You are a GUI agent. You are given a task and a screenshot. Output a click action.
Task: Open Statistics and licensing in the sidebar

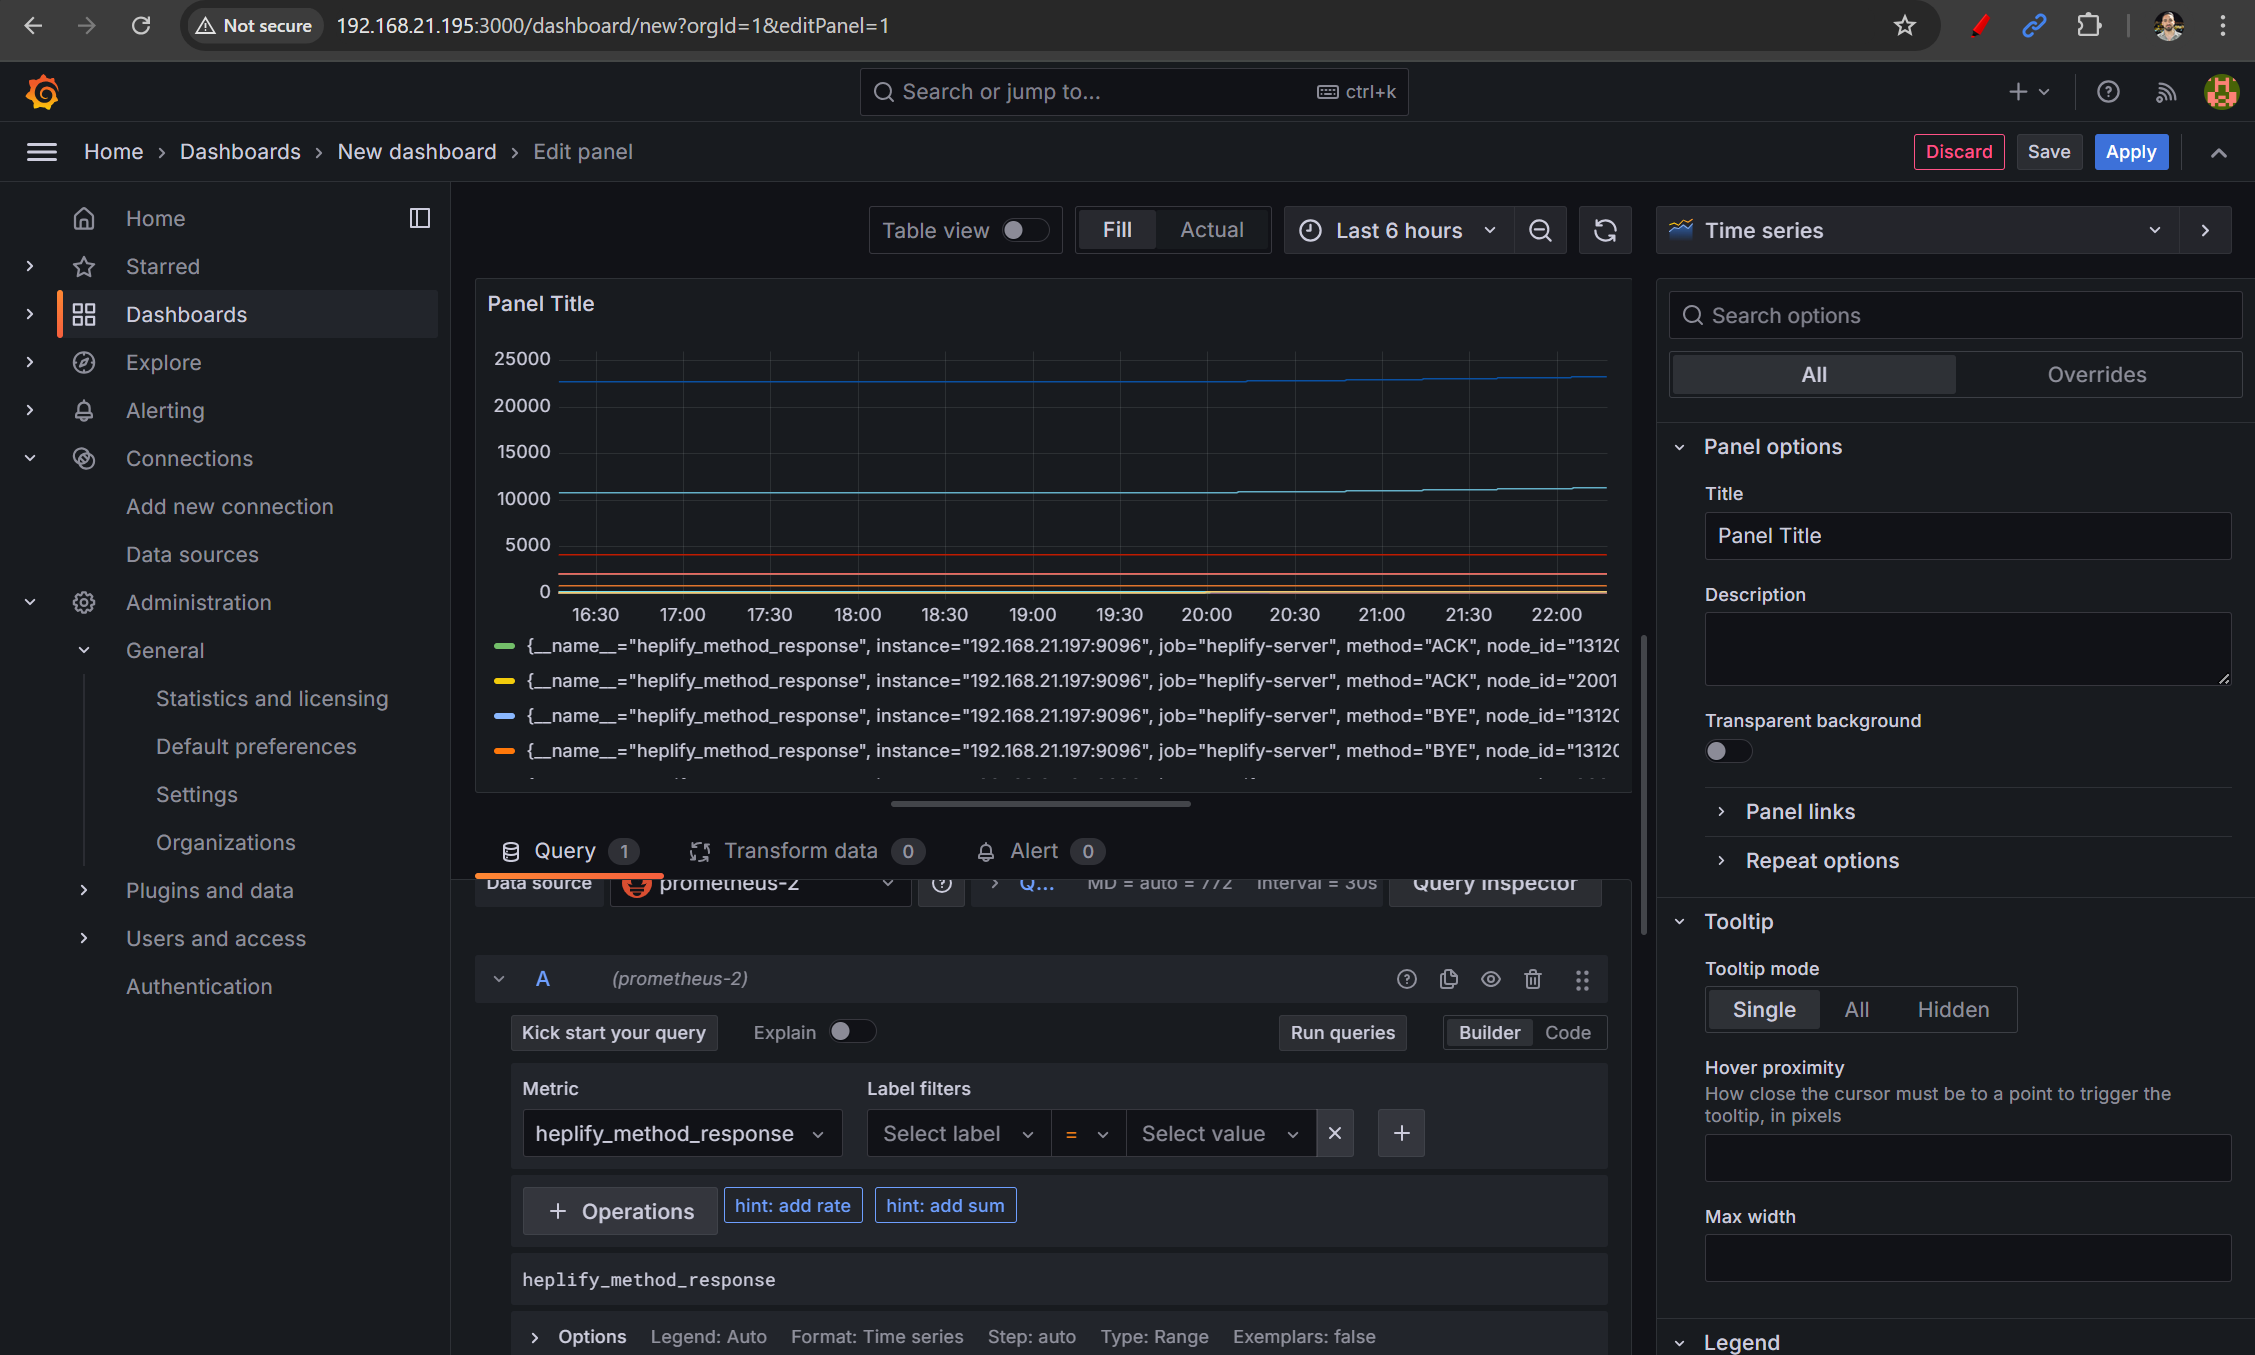tap(272, 698)
